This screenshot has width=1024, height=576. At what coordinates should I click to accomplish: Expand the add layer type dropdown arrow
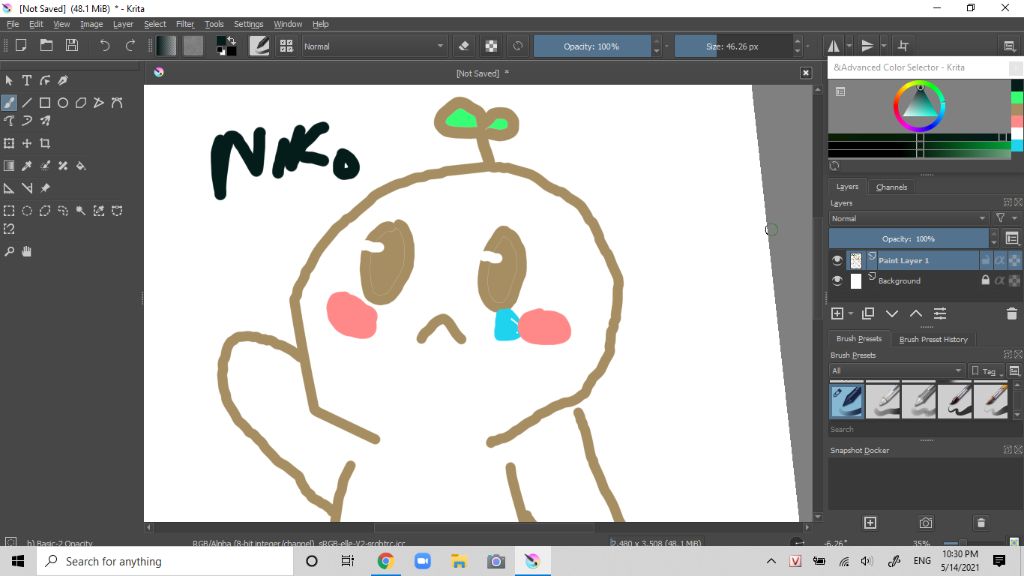click(851, 314)
